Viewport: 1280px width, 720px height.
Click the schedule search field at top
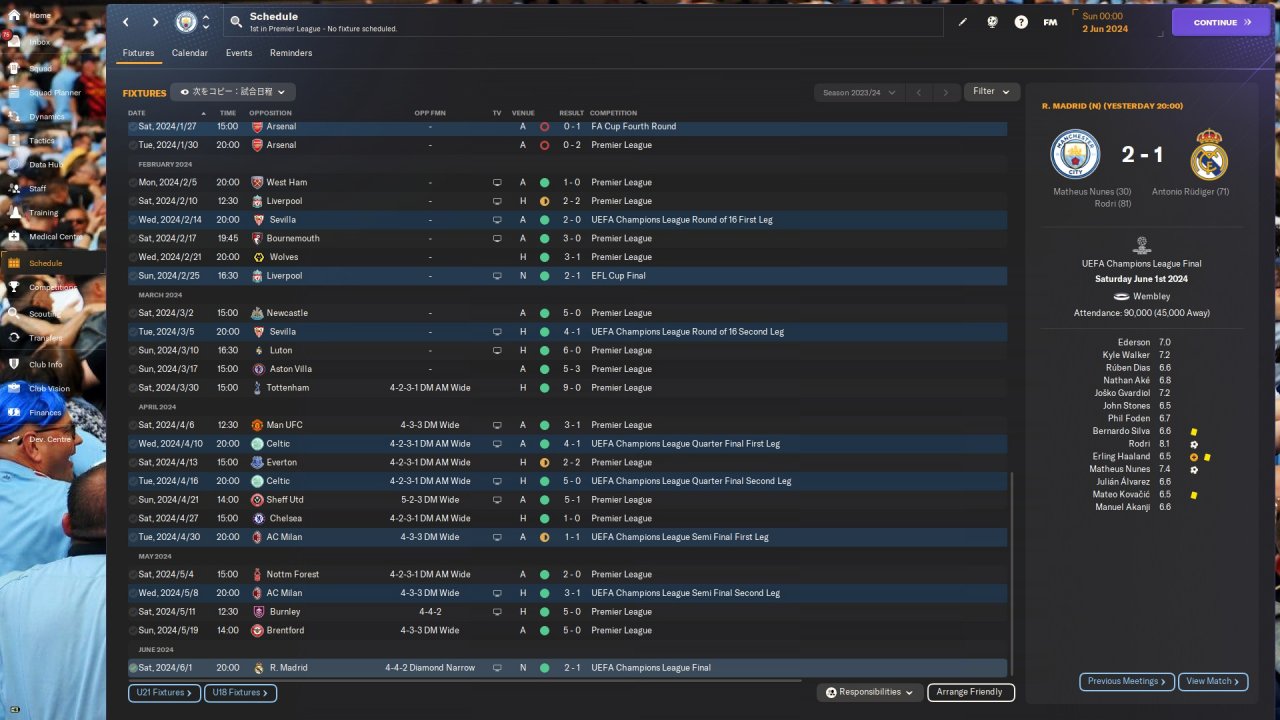point(584,22)
